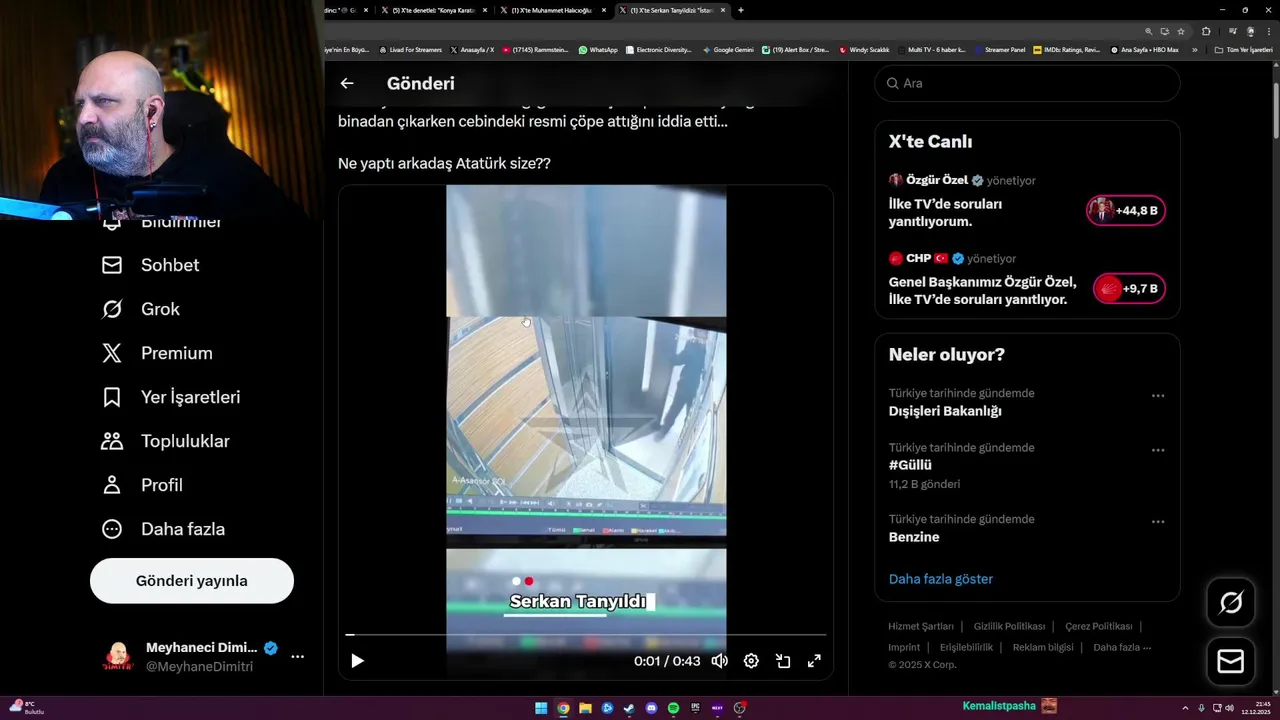Open options for #Güllü trend
This screenshot has height=720, width=1280.
point(1158,450)
